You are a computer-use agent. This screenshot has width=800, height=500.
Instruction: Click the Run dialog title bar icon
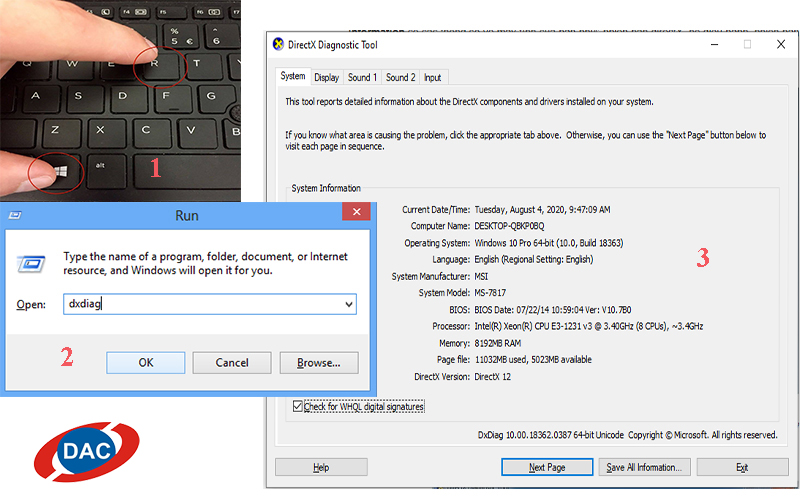pyautogui.click(x=15, y=215)
